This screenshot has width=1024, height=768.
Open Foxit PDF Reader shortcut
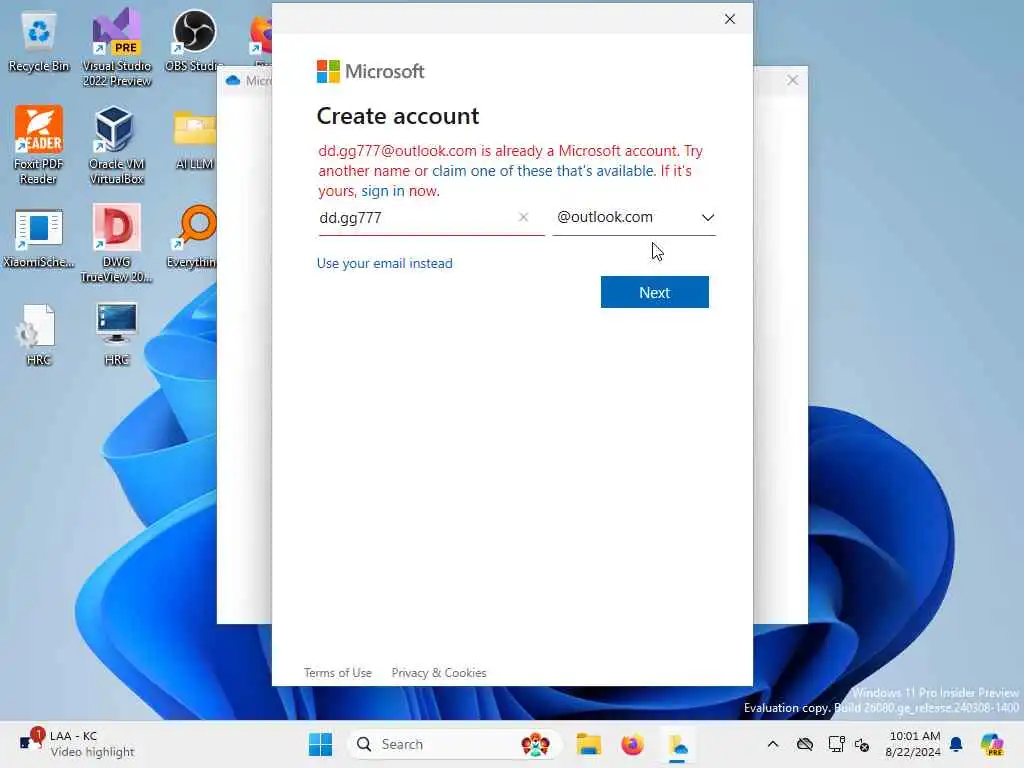(x=38, y=145)
